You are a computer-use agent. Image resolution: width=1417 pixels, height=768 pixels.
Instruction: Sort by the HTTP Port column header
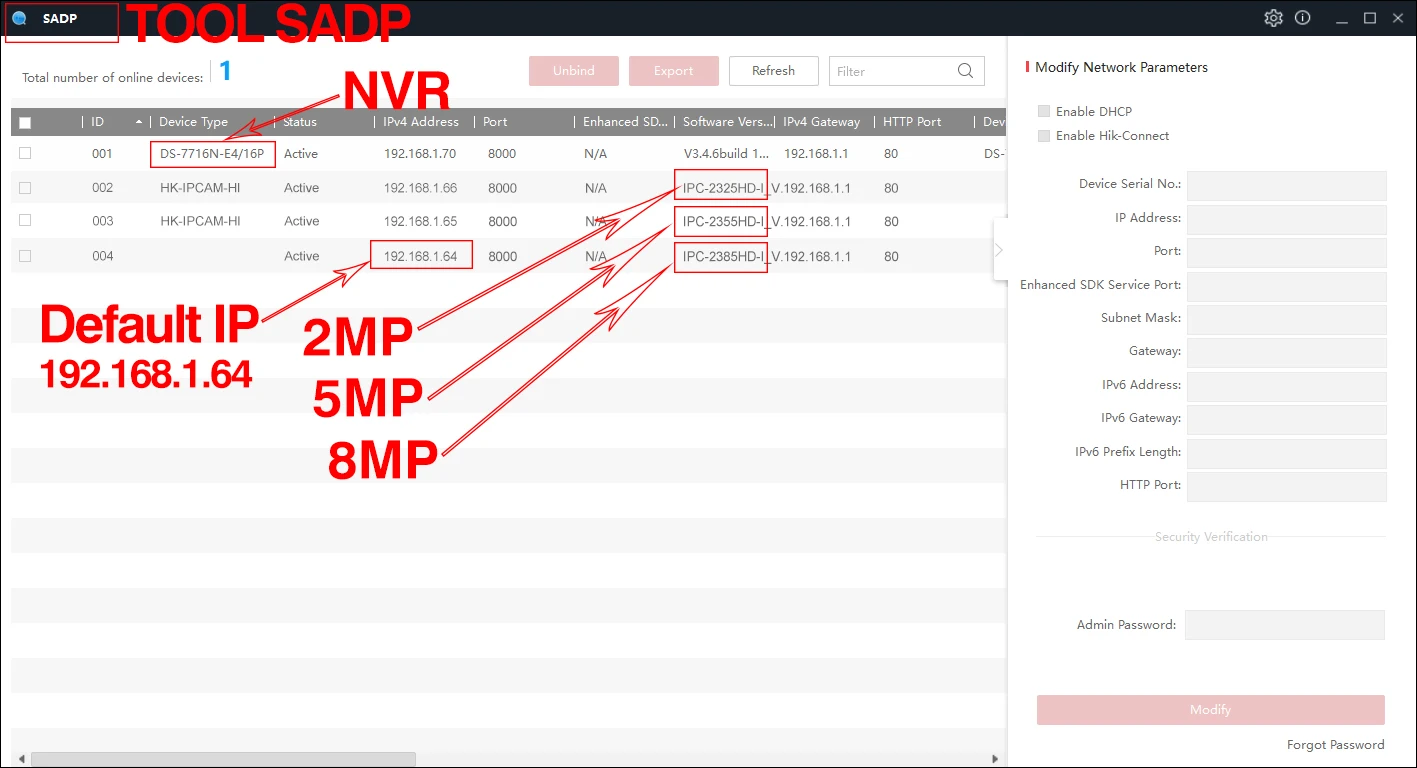(912, 122)
